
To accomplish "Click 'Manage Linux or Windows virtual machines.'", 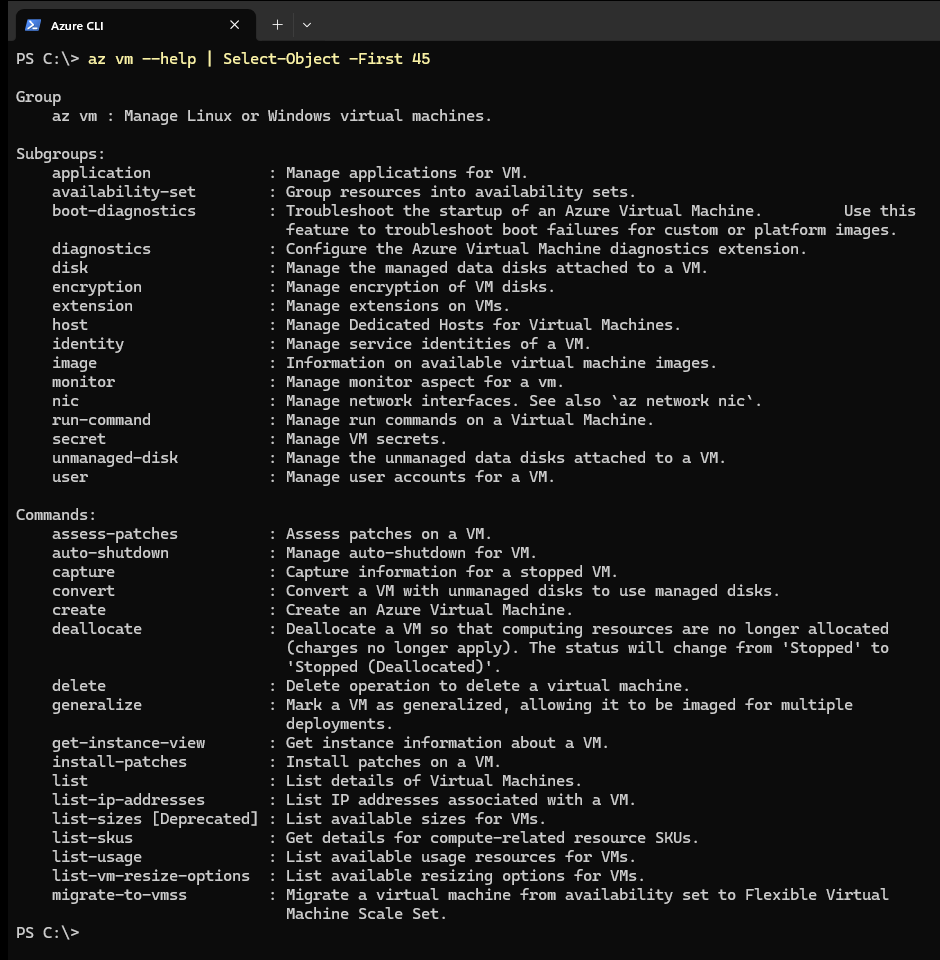I will (308, 116).
